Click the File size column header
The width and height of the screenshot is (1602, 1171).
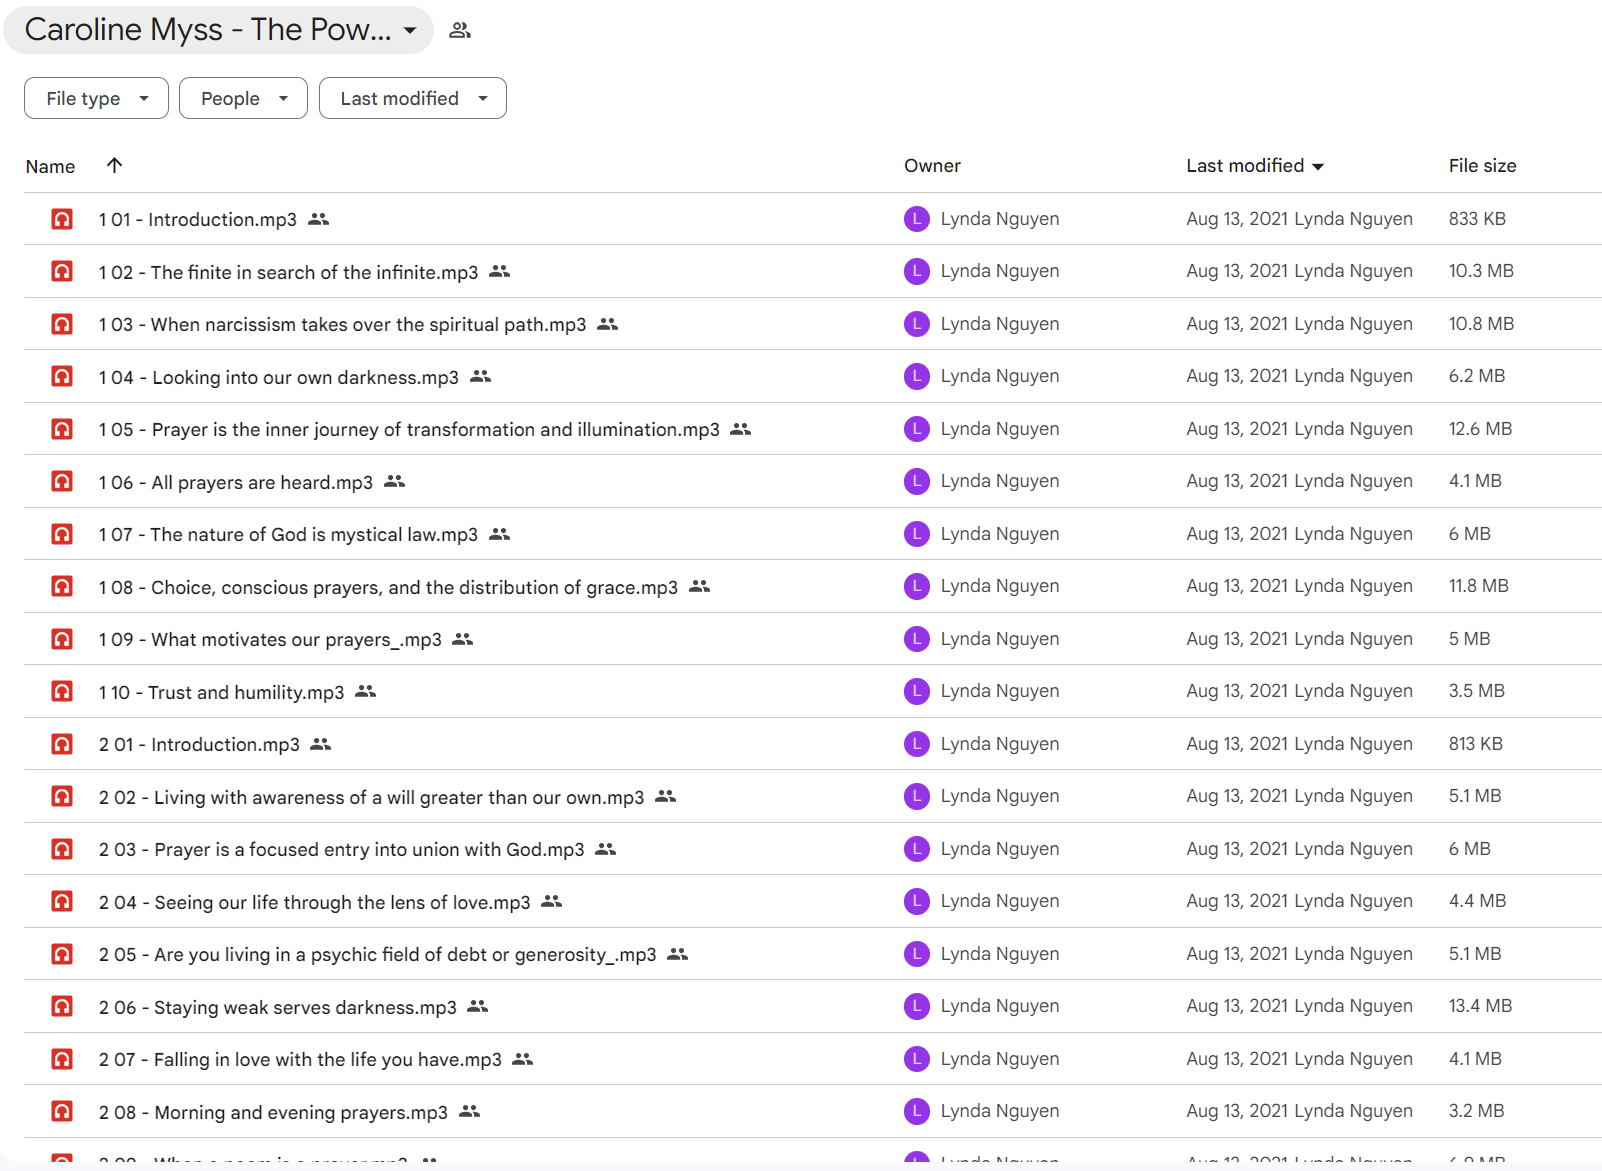coord(1482,166)
